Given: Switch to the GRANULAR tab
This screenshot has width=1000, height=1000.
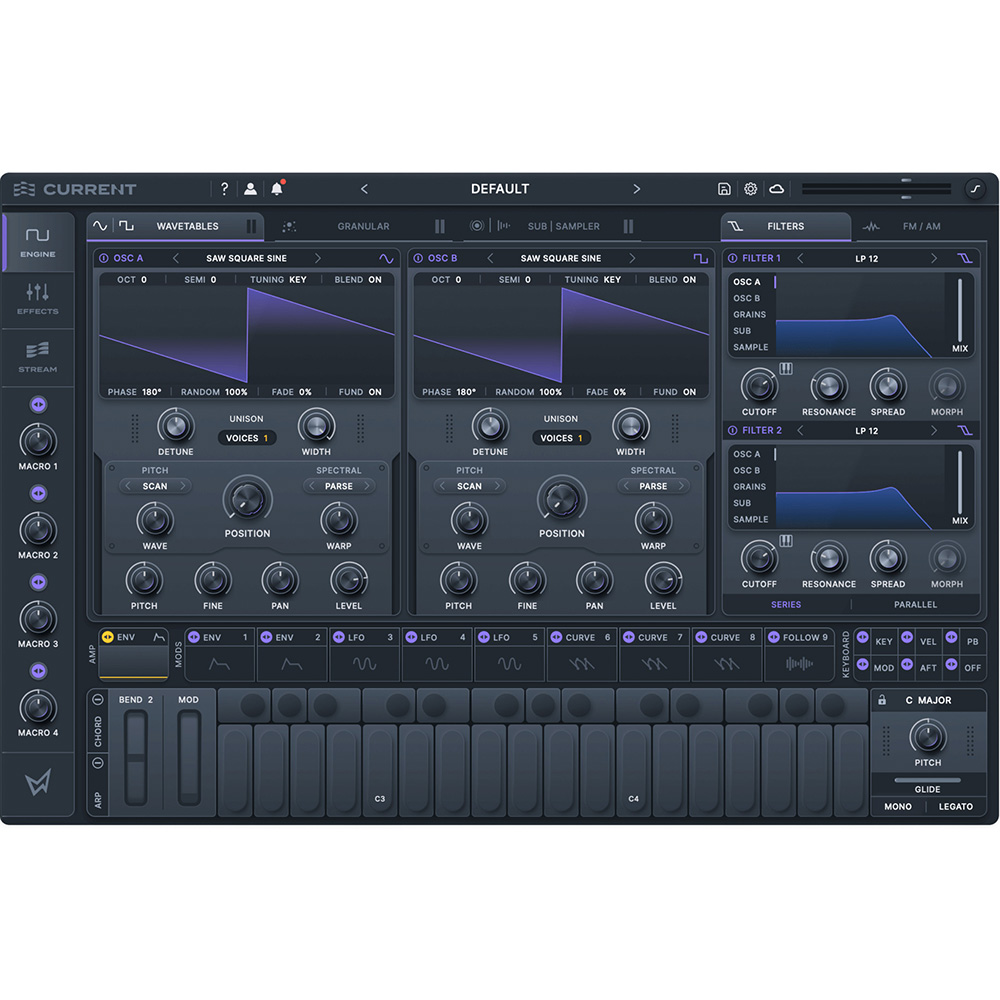Looking at the screenshot, I should (363, 226).
